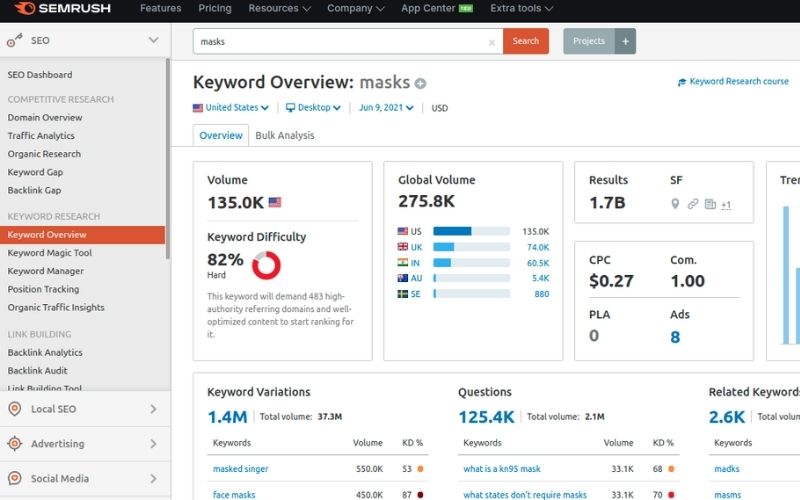The width and height of the screenshot is (800, 500).
Task: Click the plus icon next to Projects
Action: (626, 41)
